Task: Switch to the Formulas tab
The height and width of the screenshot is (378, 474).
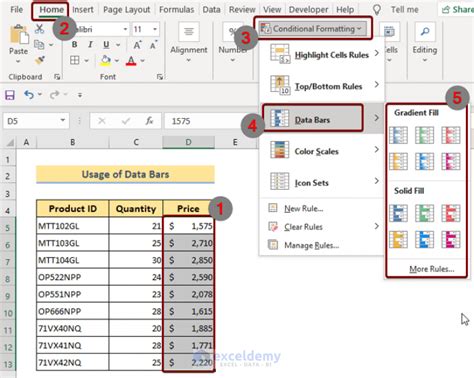Action: [176, 10]
